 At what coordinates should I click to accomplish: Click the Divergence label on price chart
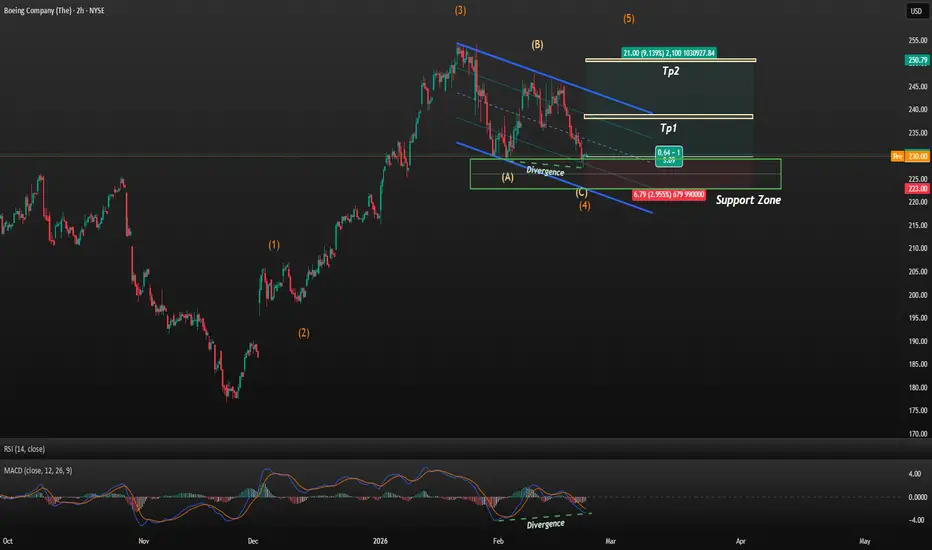coord(545,171)
